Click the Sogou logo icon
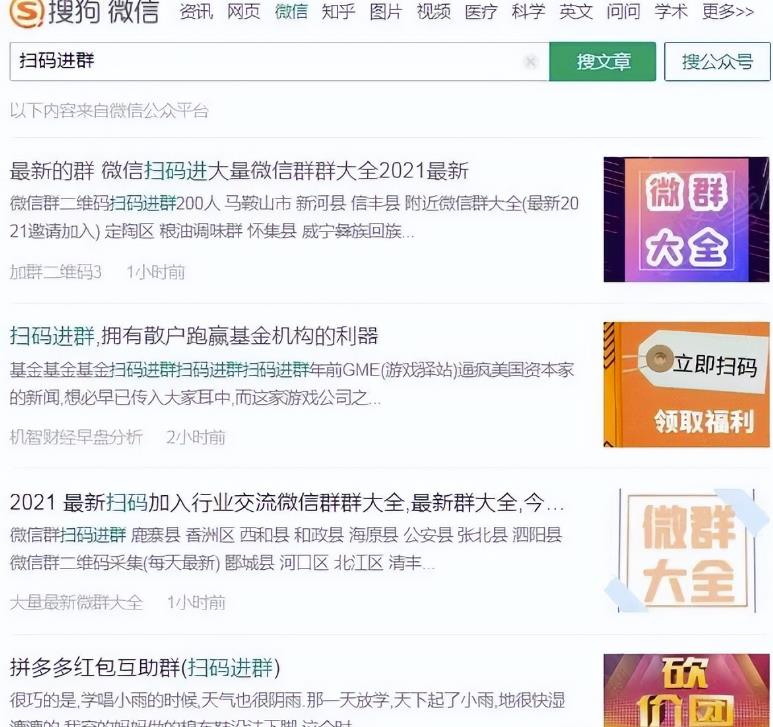This screenshot has height=727, width=773. 27,12
